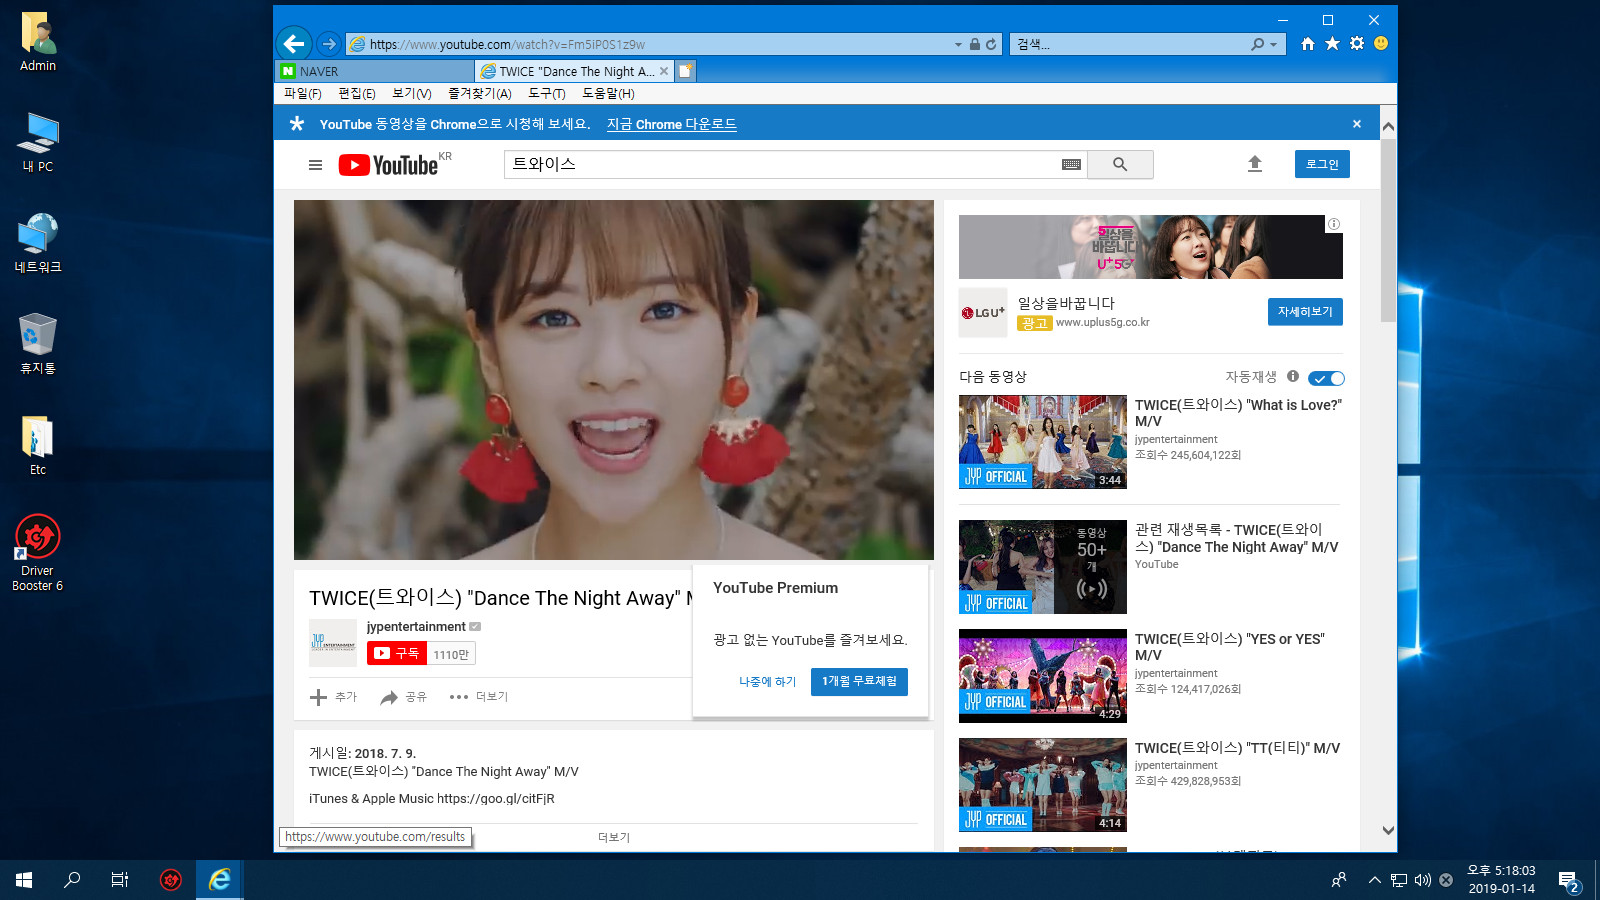Click the 추가 plus icon
The image size is (1600, 900).
click(318, 697)
